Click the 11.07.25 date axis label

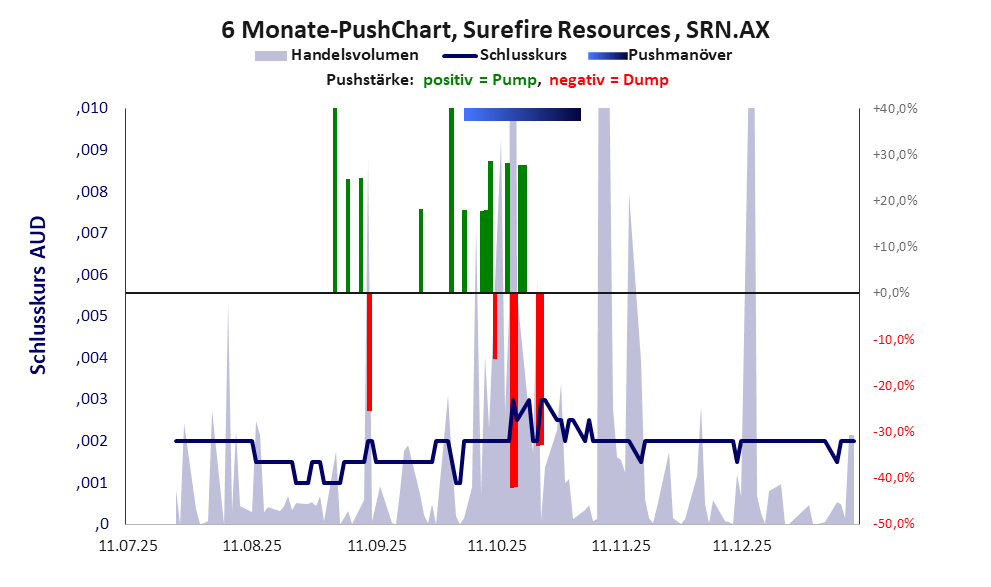pyautogui.click(x=126, y=546)
